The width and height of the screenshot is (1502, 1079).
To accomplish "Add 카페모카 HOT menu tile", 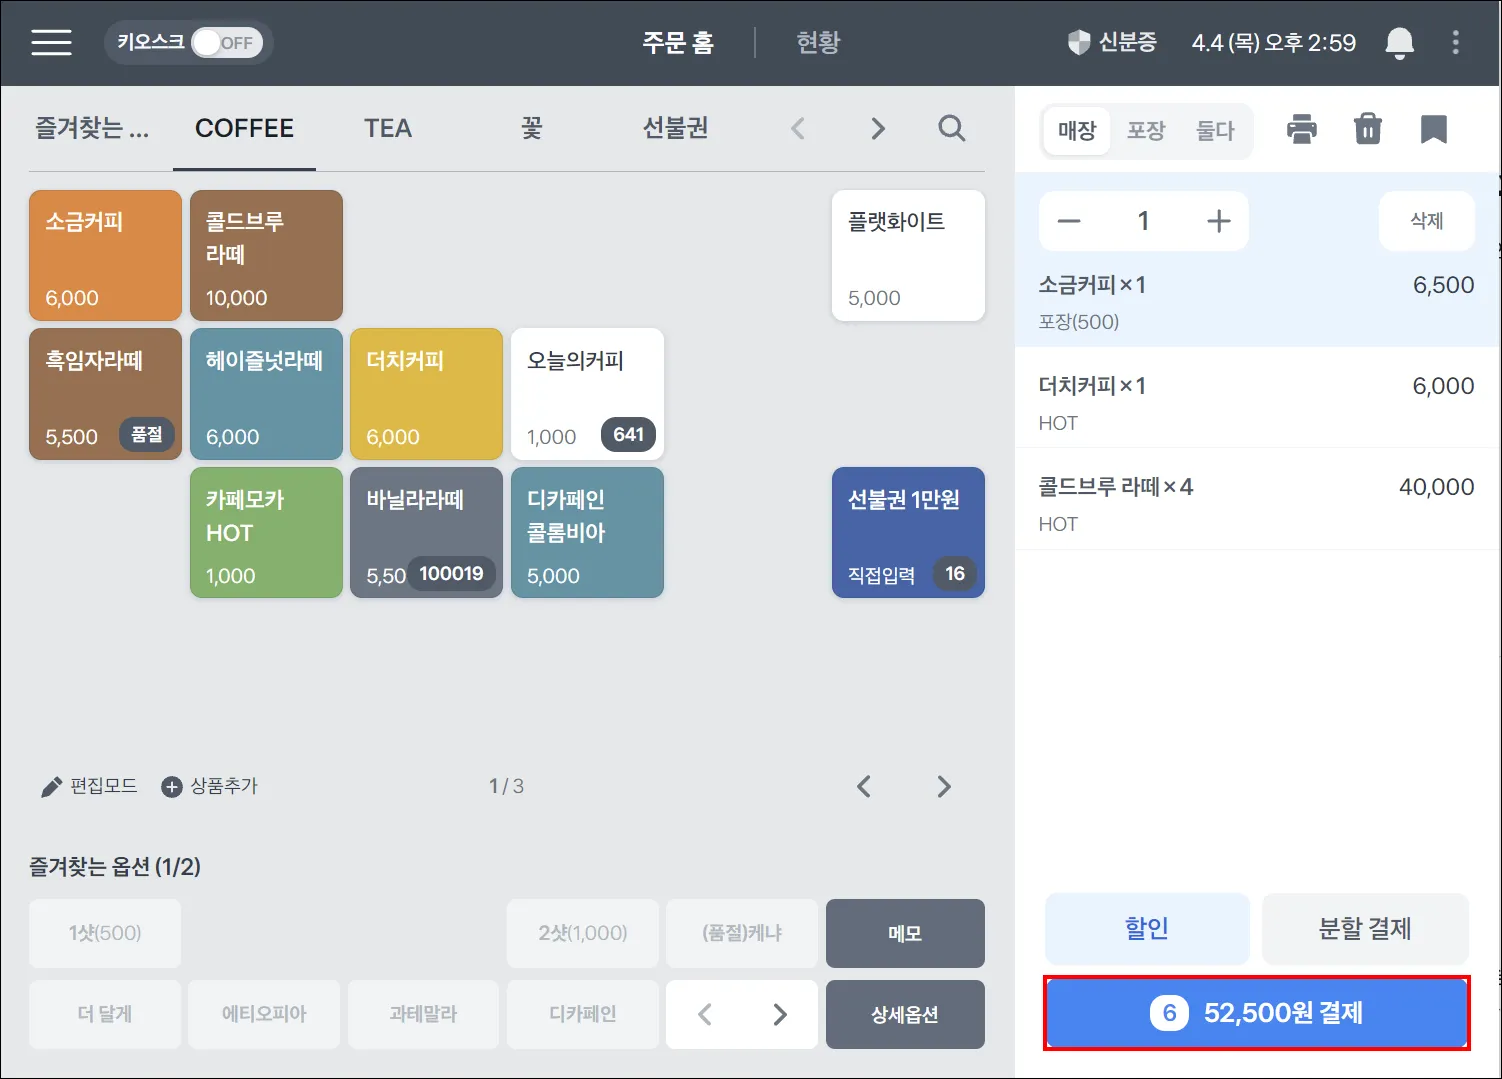I will [266, 533].
